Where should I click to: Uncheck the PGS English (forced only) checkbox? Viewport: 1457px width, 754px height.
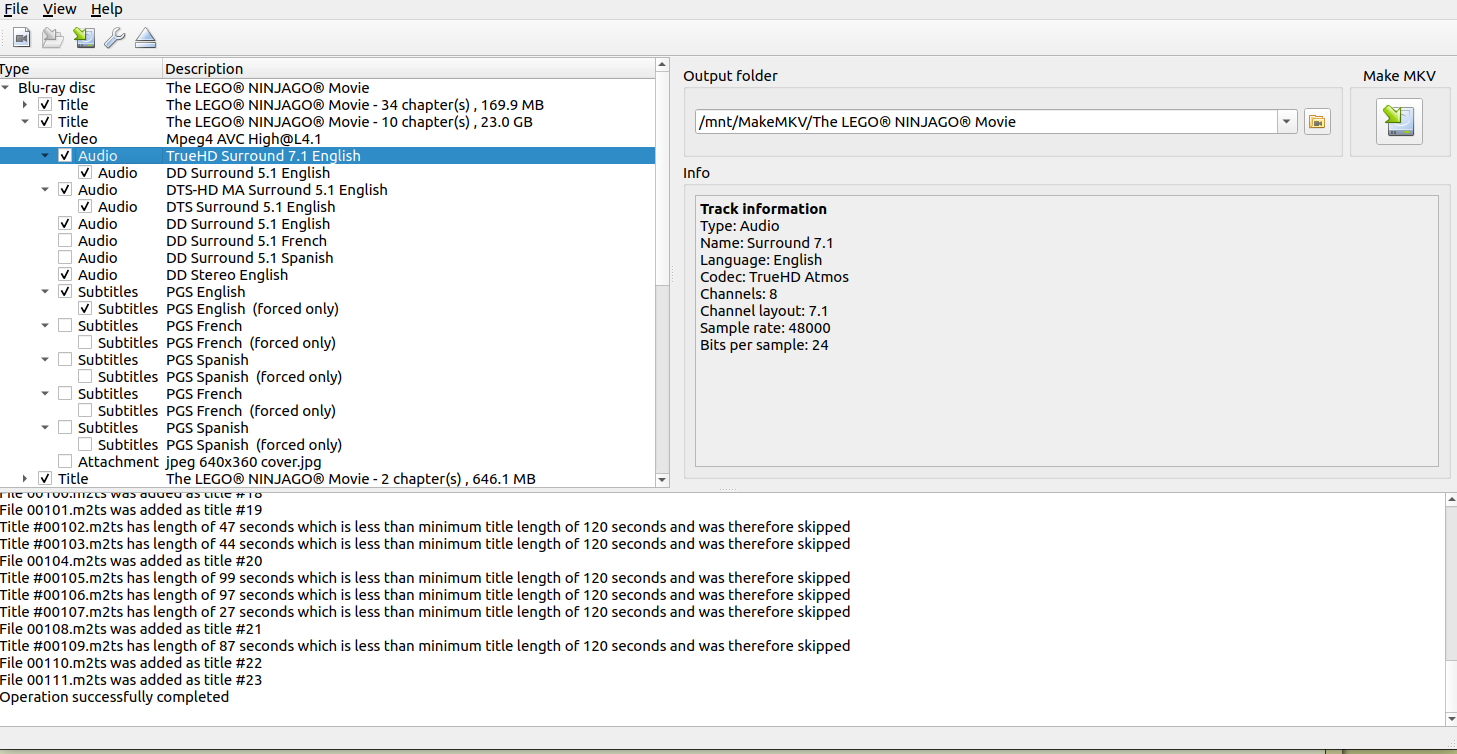click(x=85, y=309)
